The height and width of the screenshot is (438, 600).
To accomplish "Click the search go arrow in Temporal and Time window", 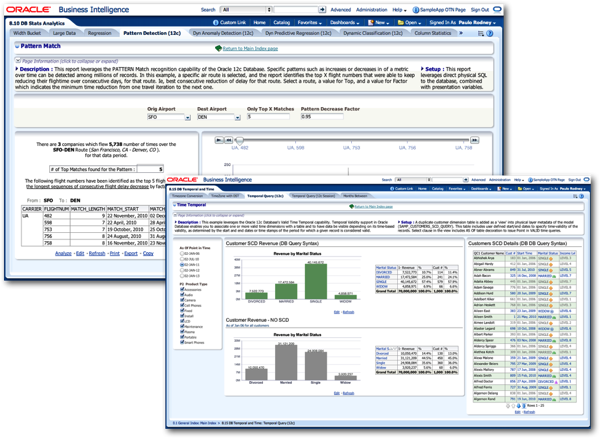I will (x=466, y=180).
